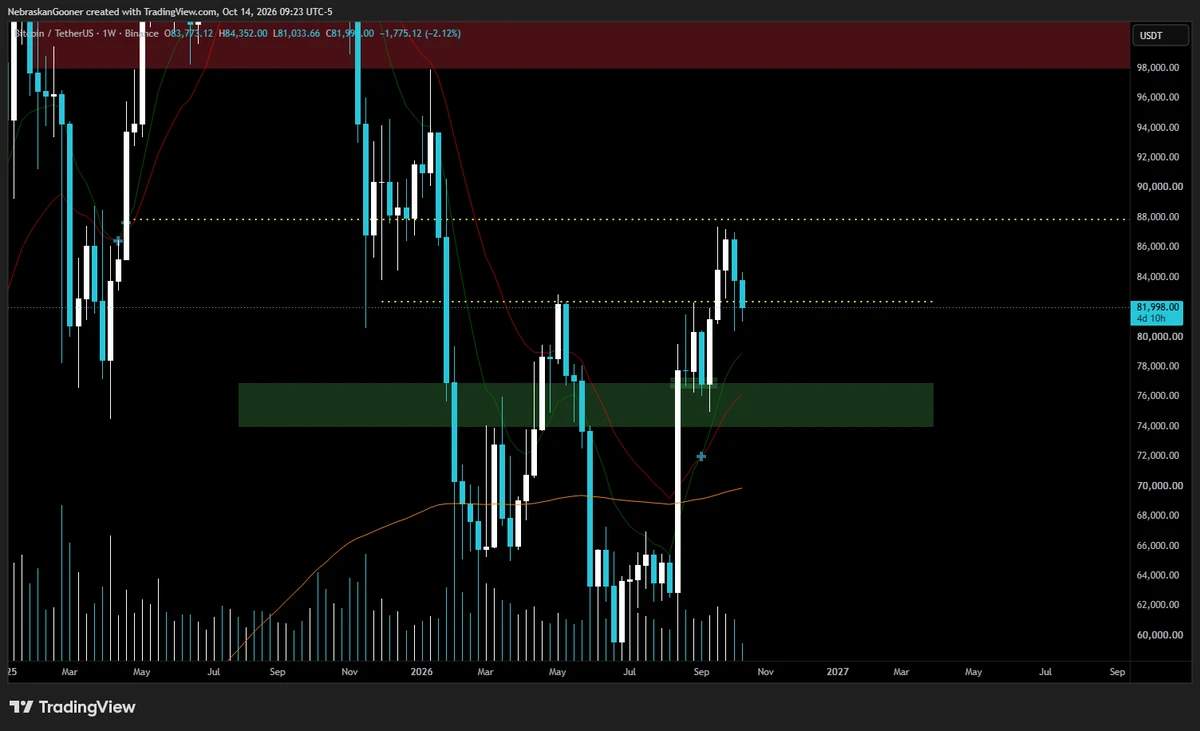
Task: Click the 66,000.00 price axis label
Action: tap(1158, 545)
